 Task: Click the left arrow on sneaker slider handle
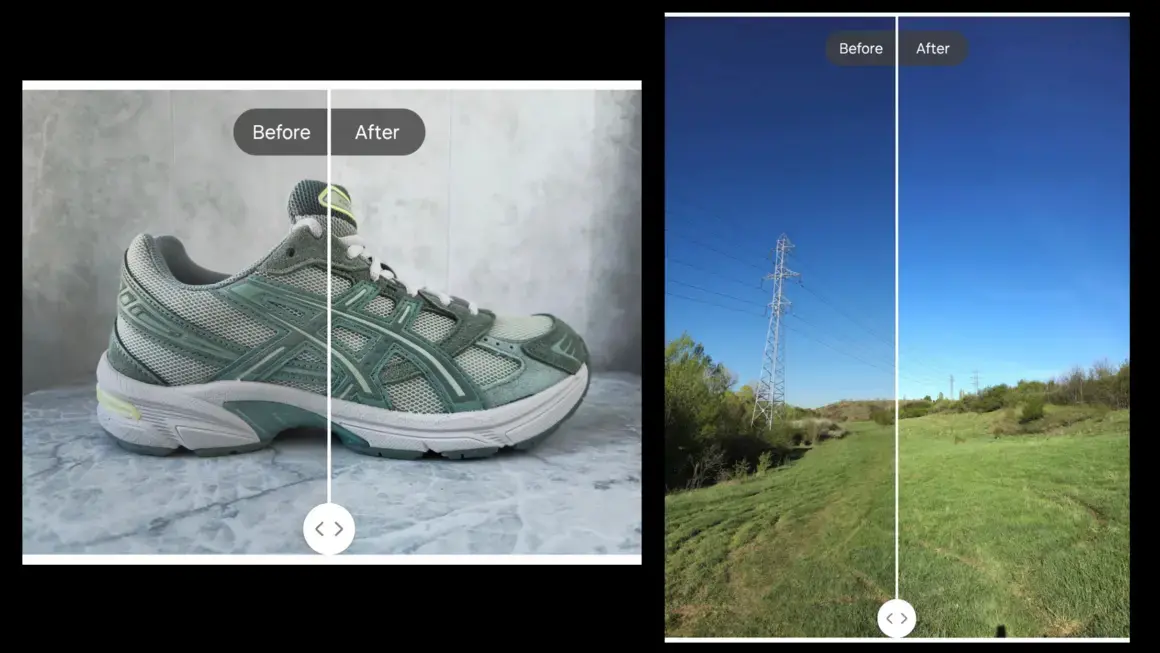click(x=319, y=529)
